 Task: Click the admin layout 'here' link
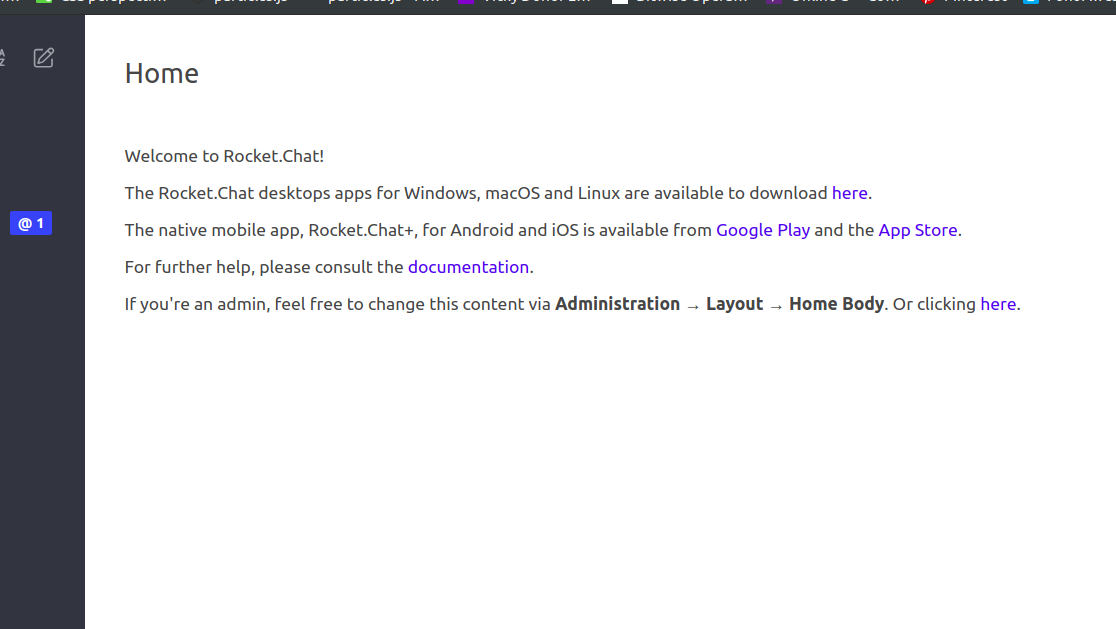(997, 304)
